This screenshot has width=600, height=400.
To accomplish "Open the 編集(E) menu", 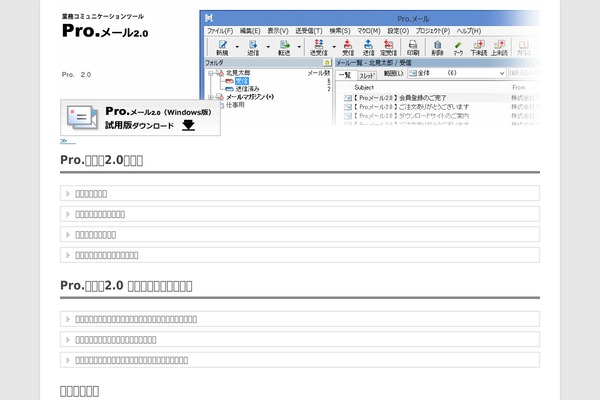I will [x=250, y=31].
